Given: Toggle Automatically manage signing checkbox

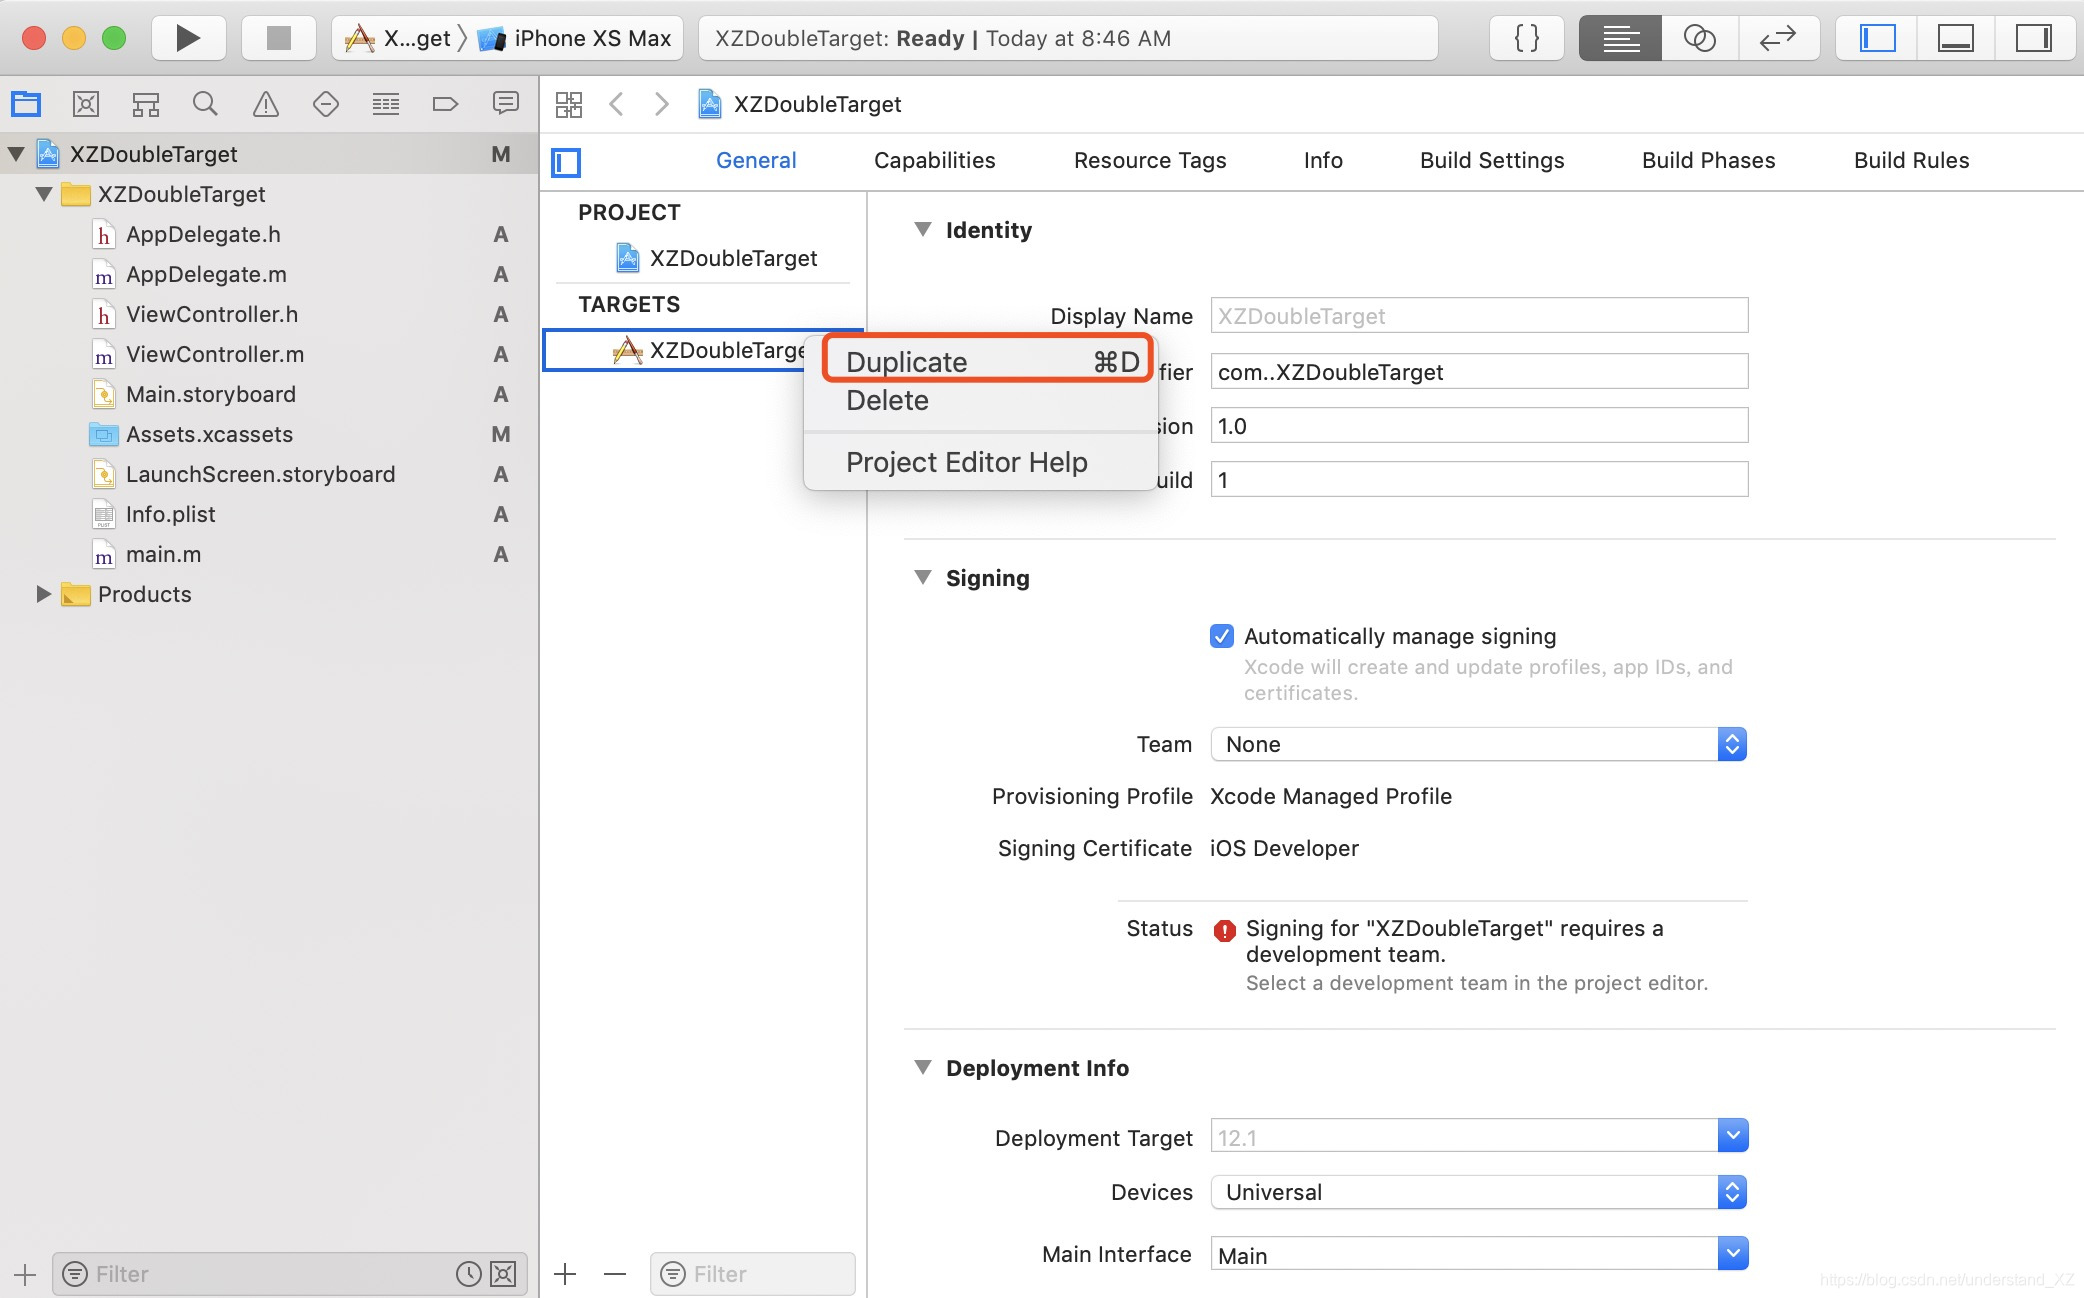Looking at the screenshot, I should tap(1221, 636).
